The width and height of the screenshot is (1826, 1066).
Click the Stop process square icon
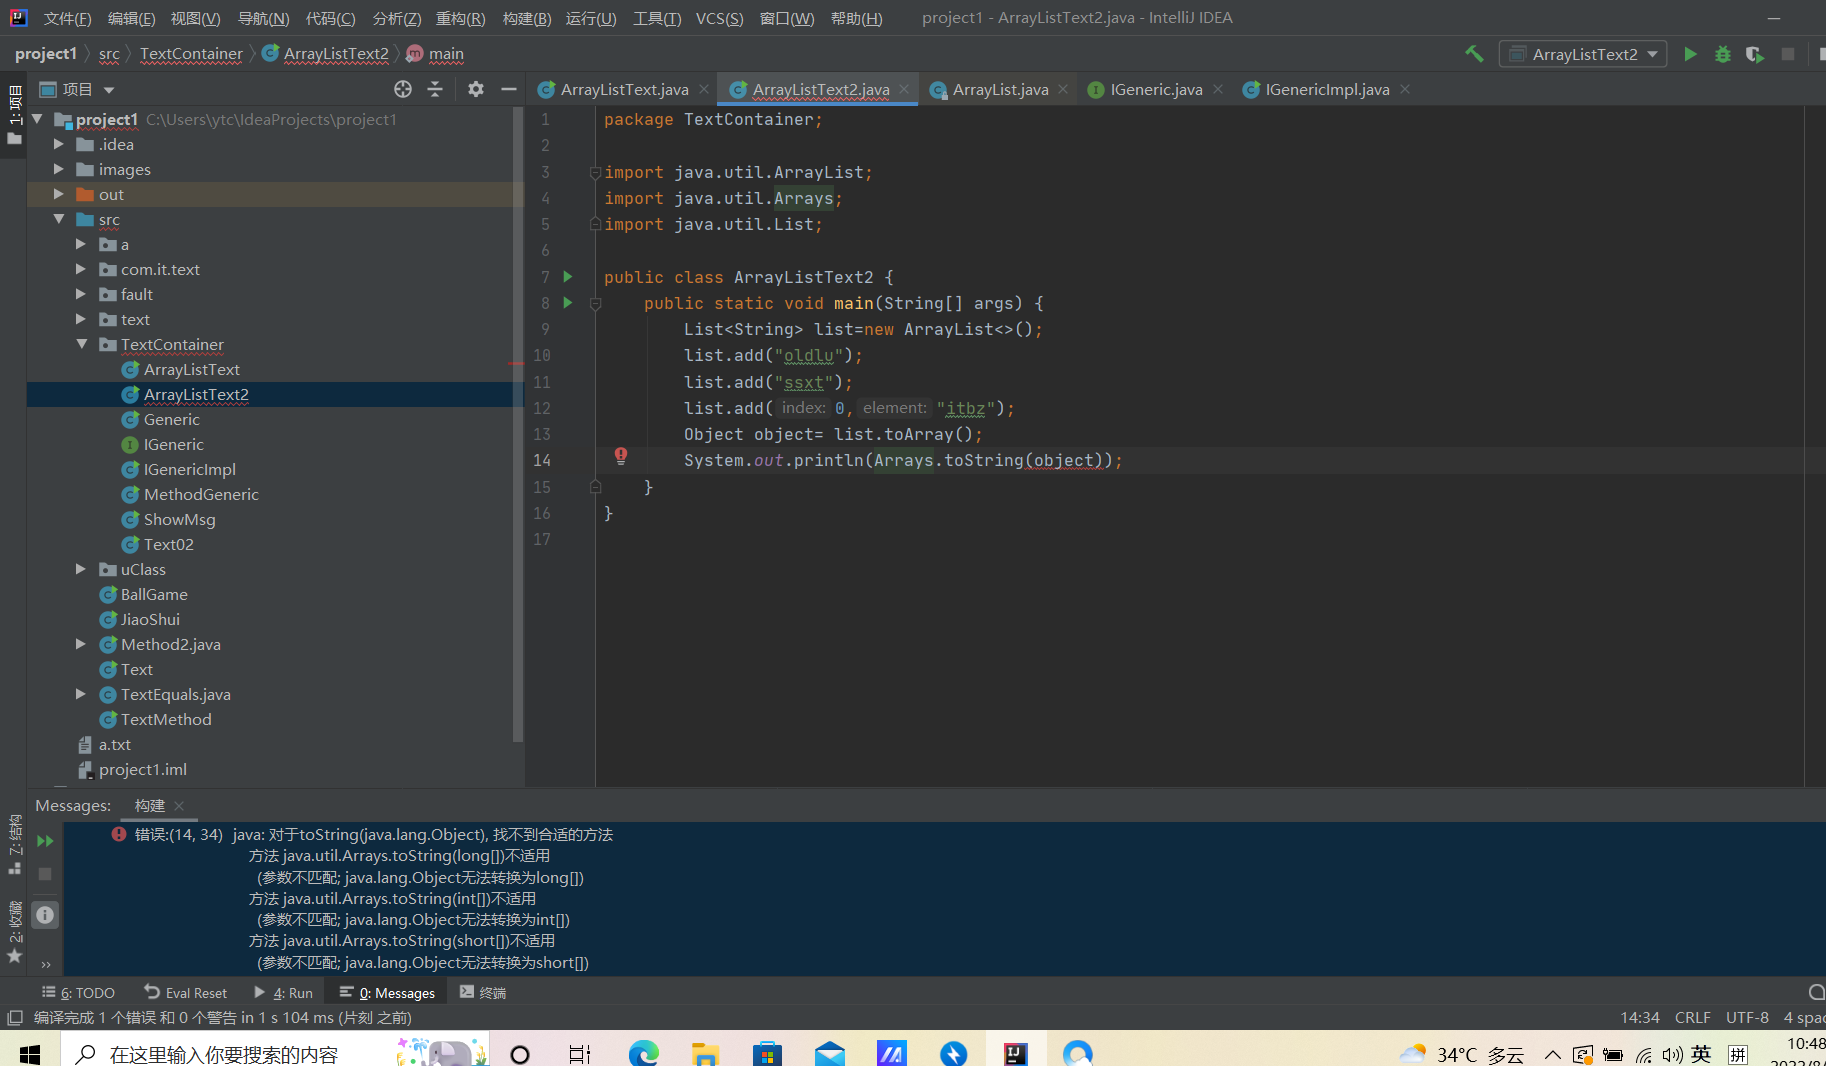1788,54
